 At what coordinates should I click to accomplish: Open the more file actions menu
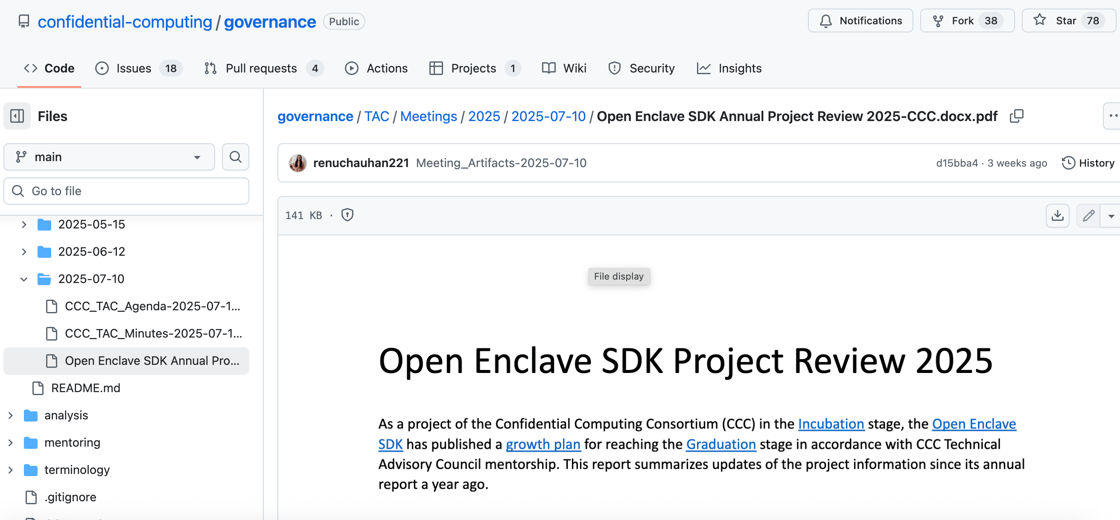tap(1112, 116)
